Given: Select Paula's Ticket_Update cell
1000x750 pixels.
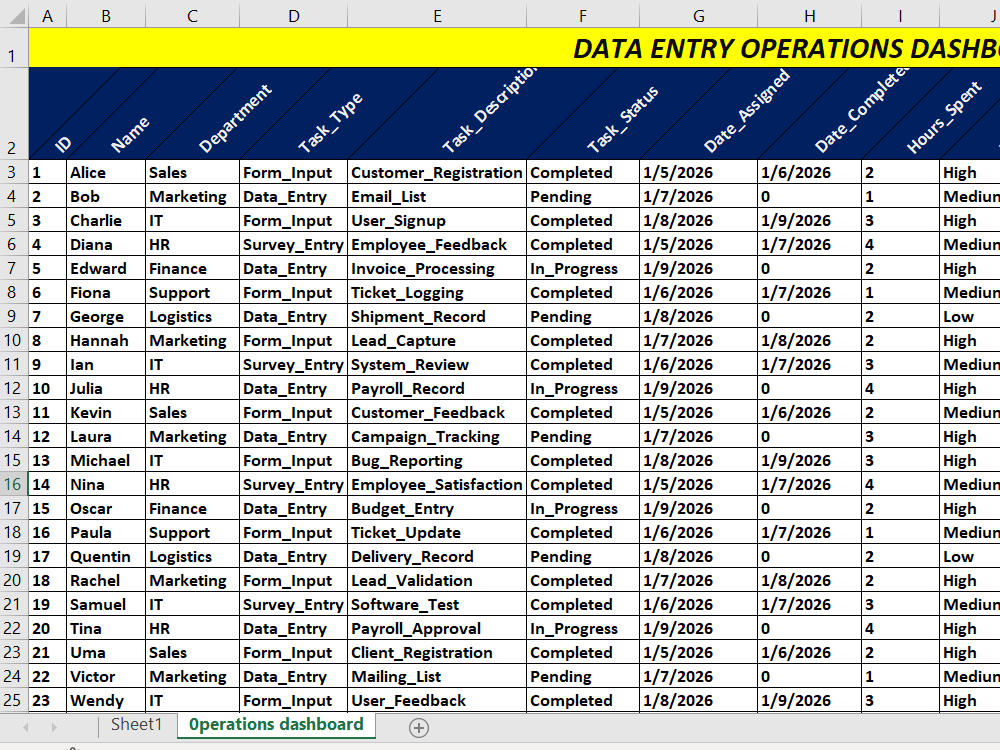Looking at the screenshot, I should point(437,533).
